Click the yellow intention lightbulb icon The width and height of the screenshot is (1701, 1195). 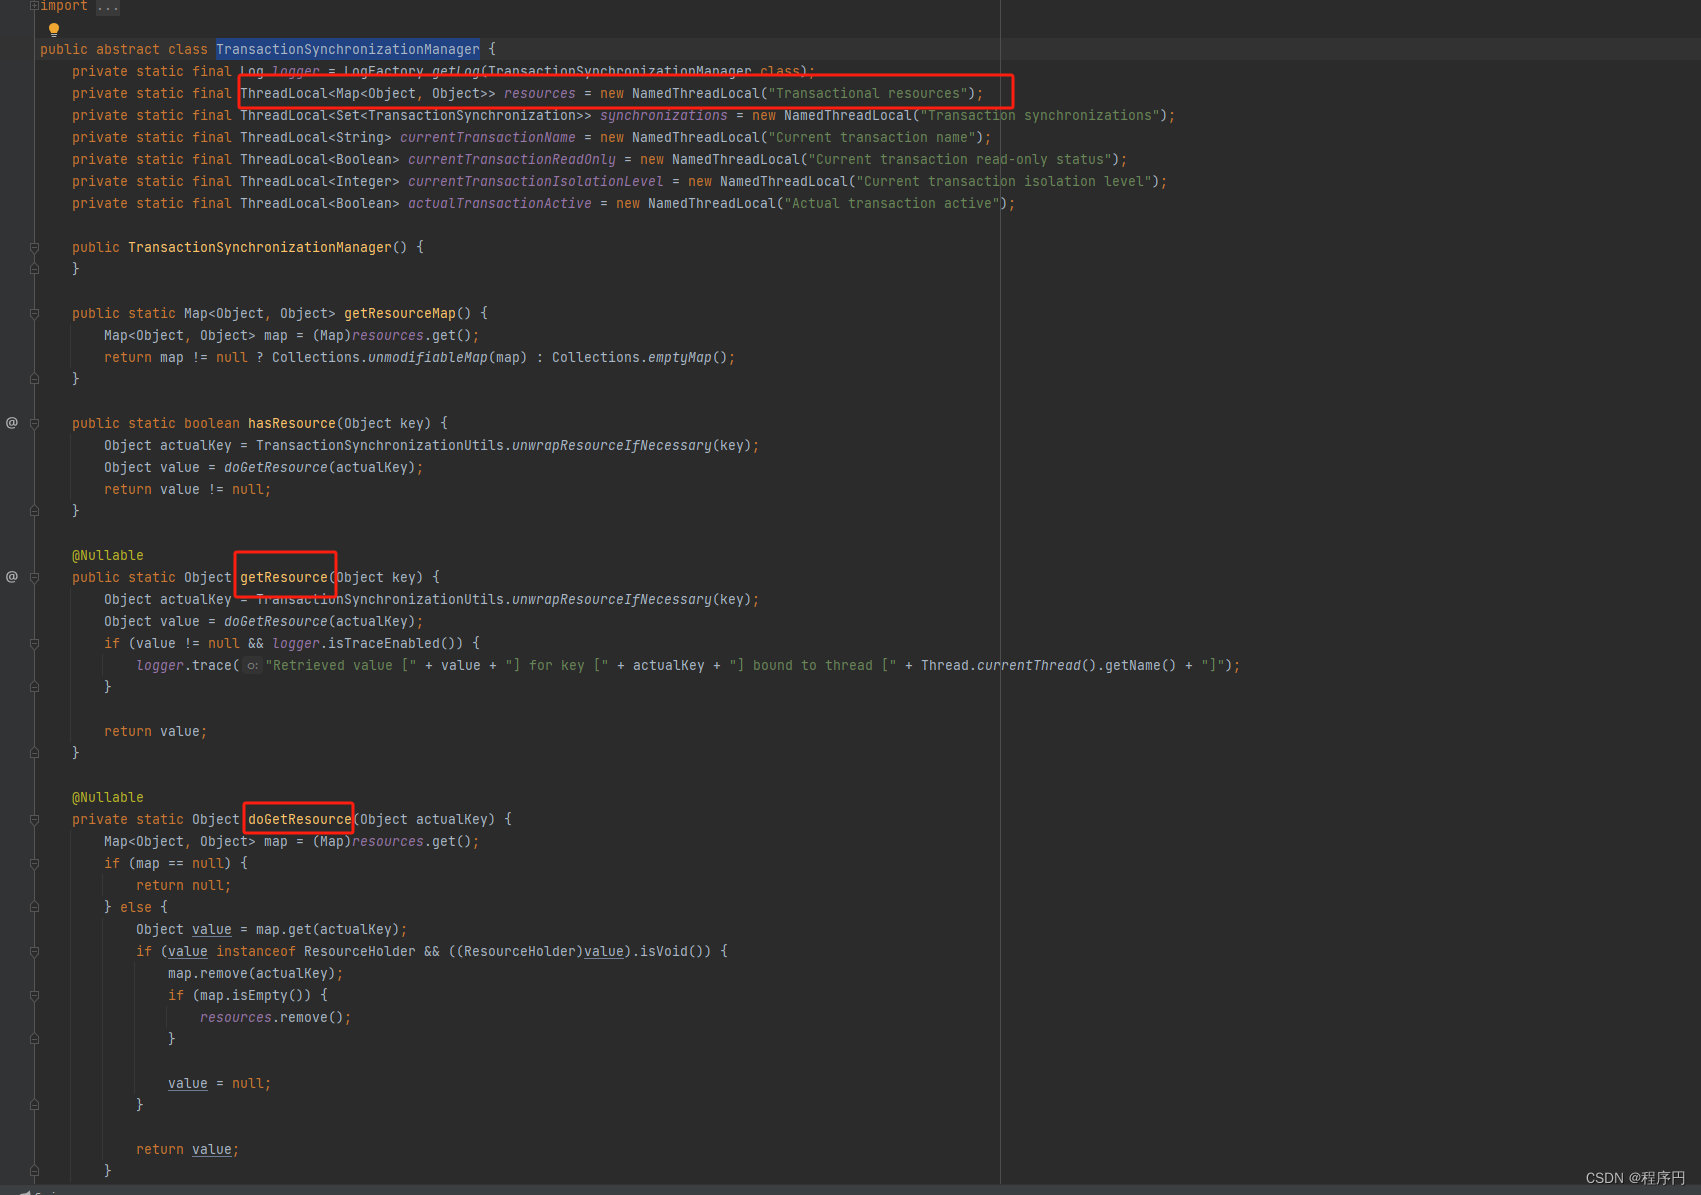tap(53, 29)
